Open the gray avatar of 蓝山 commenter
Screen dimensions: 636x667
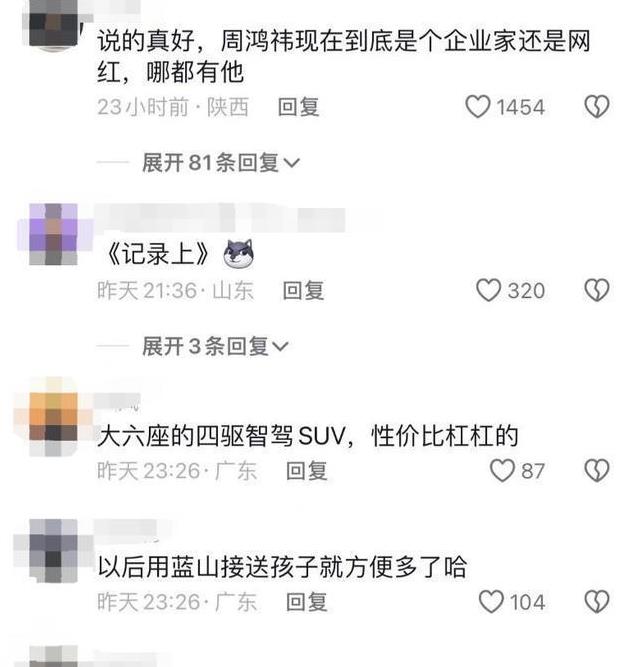click(54, 551)
